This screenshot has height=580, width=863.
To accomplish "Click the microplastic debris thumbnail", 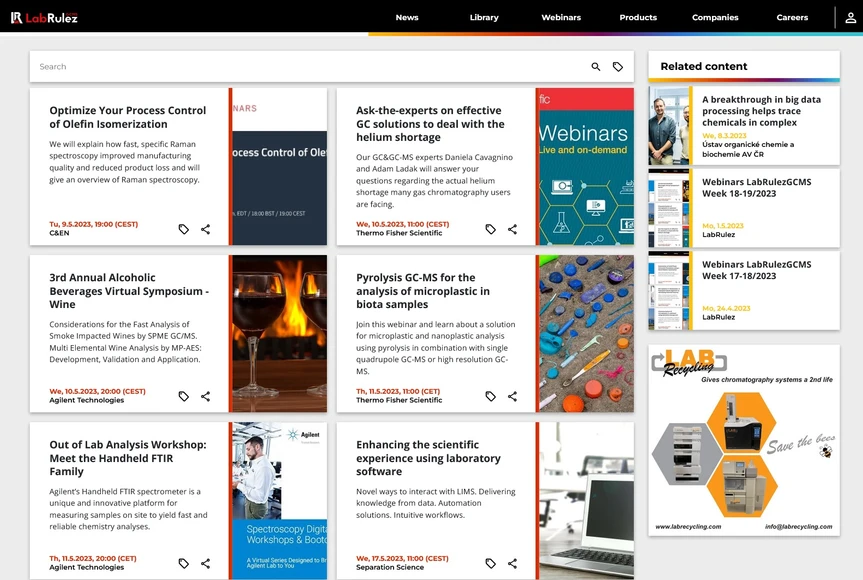I will pos(586,333).
